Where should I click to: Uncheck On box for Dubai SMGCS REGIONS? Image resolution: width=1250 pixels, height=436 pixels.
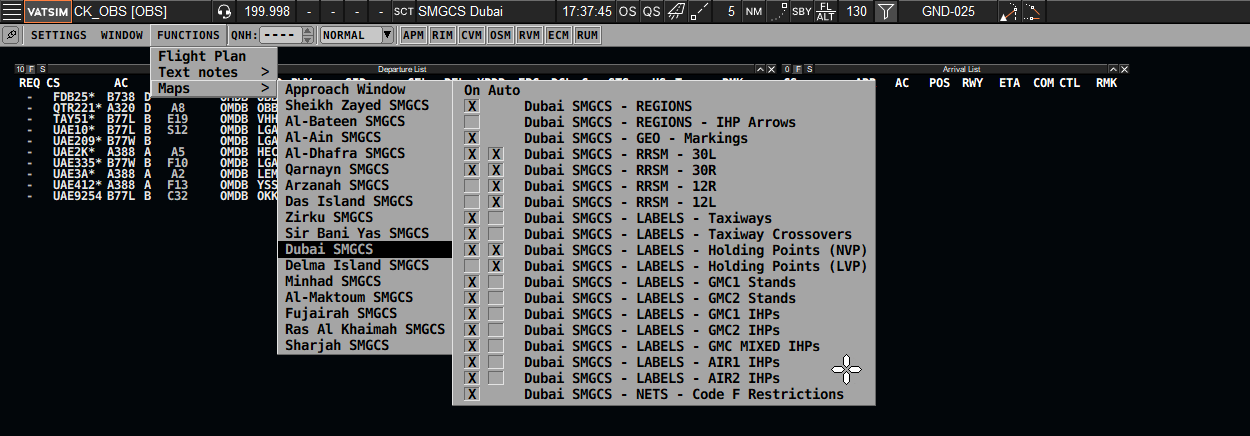472,106
